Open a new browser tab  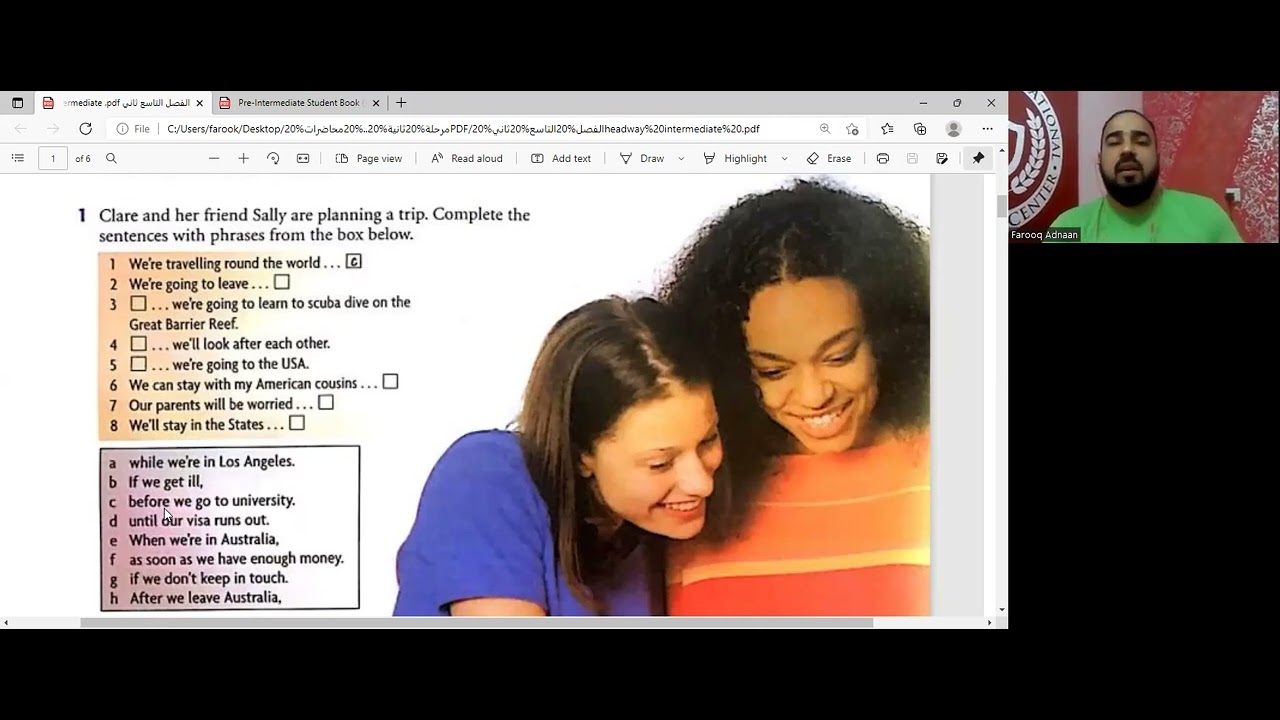coord(401,103)
